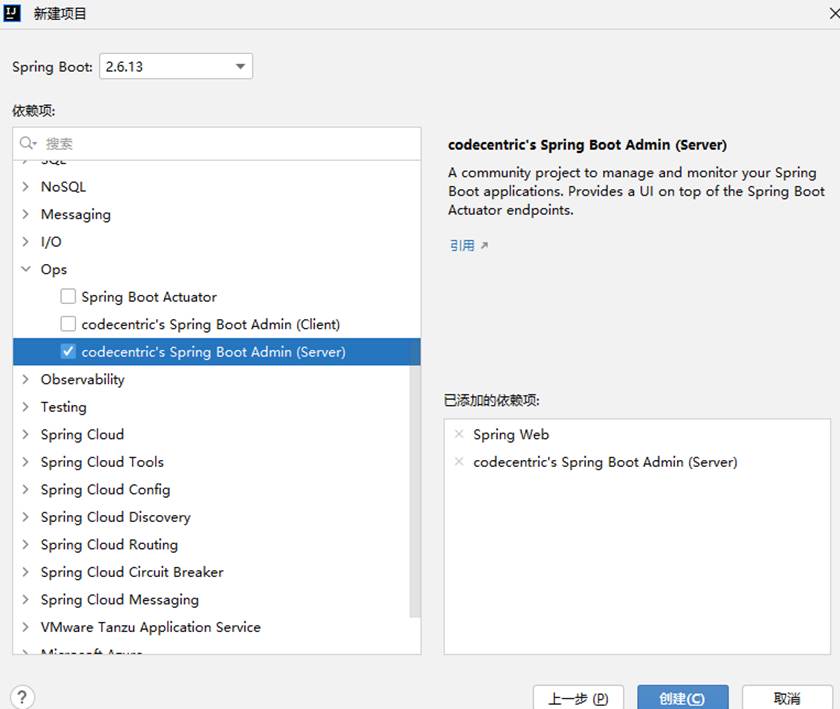Open help with the question mark button
The height and width of the screenshot is (709, 840).
tap(22, 697)
